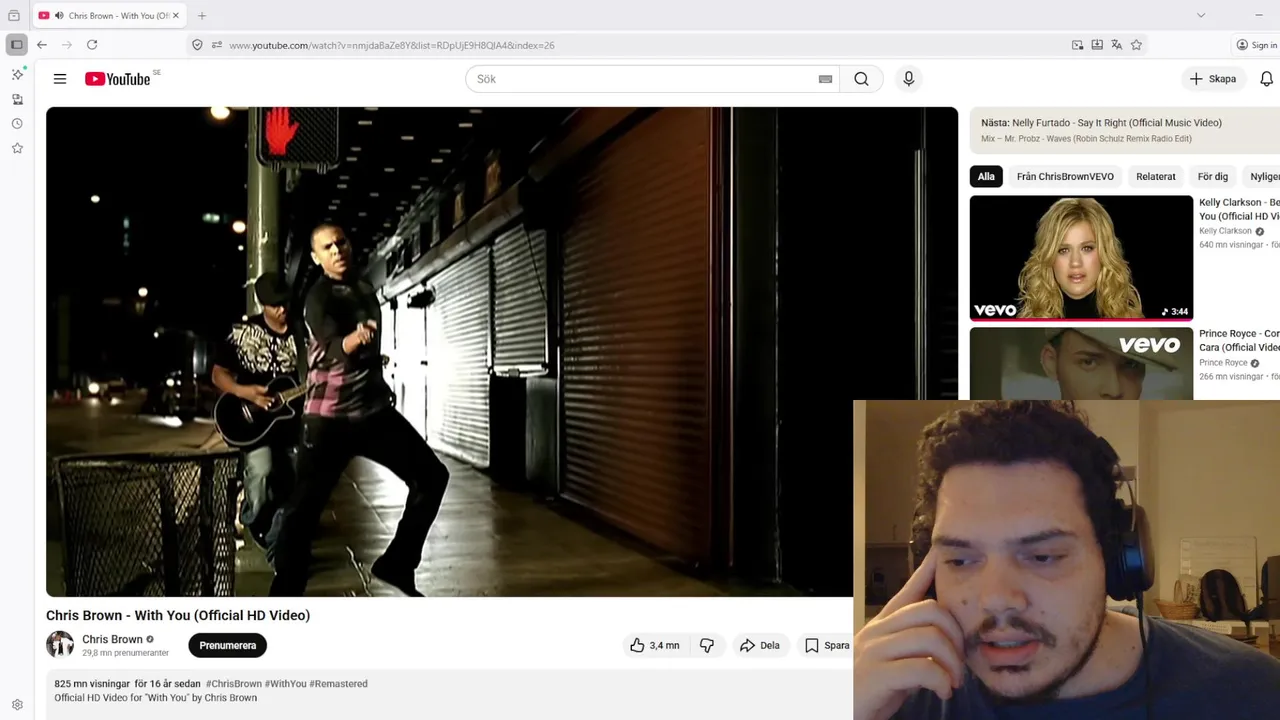Click Sign in button
1280x720 pixels.
tap(1257, 45)
